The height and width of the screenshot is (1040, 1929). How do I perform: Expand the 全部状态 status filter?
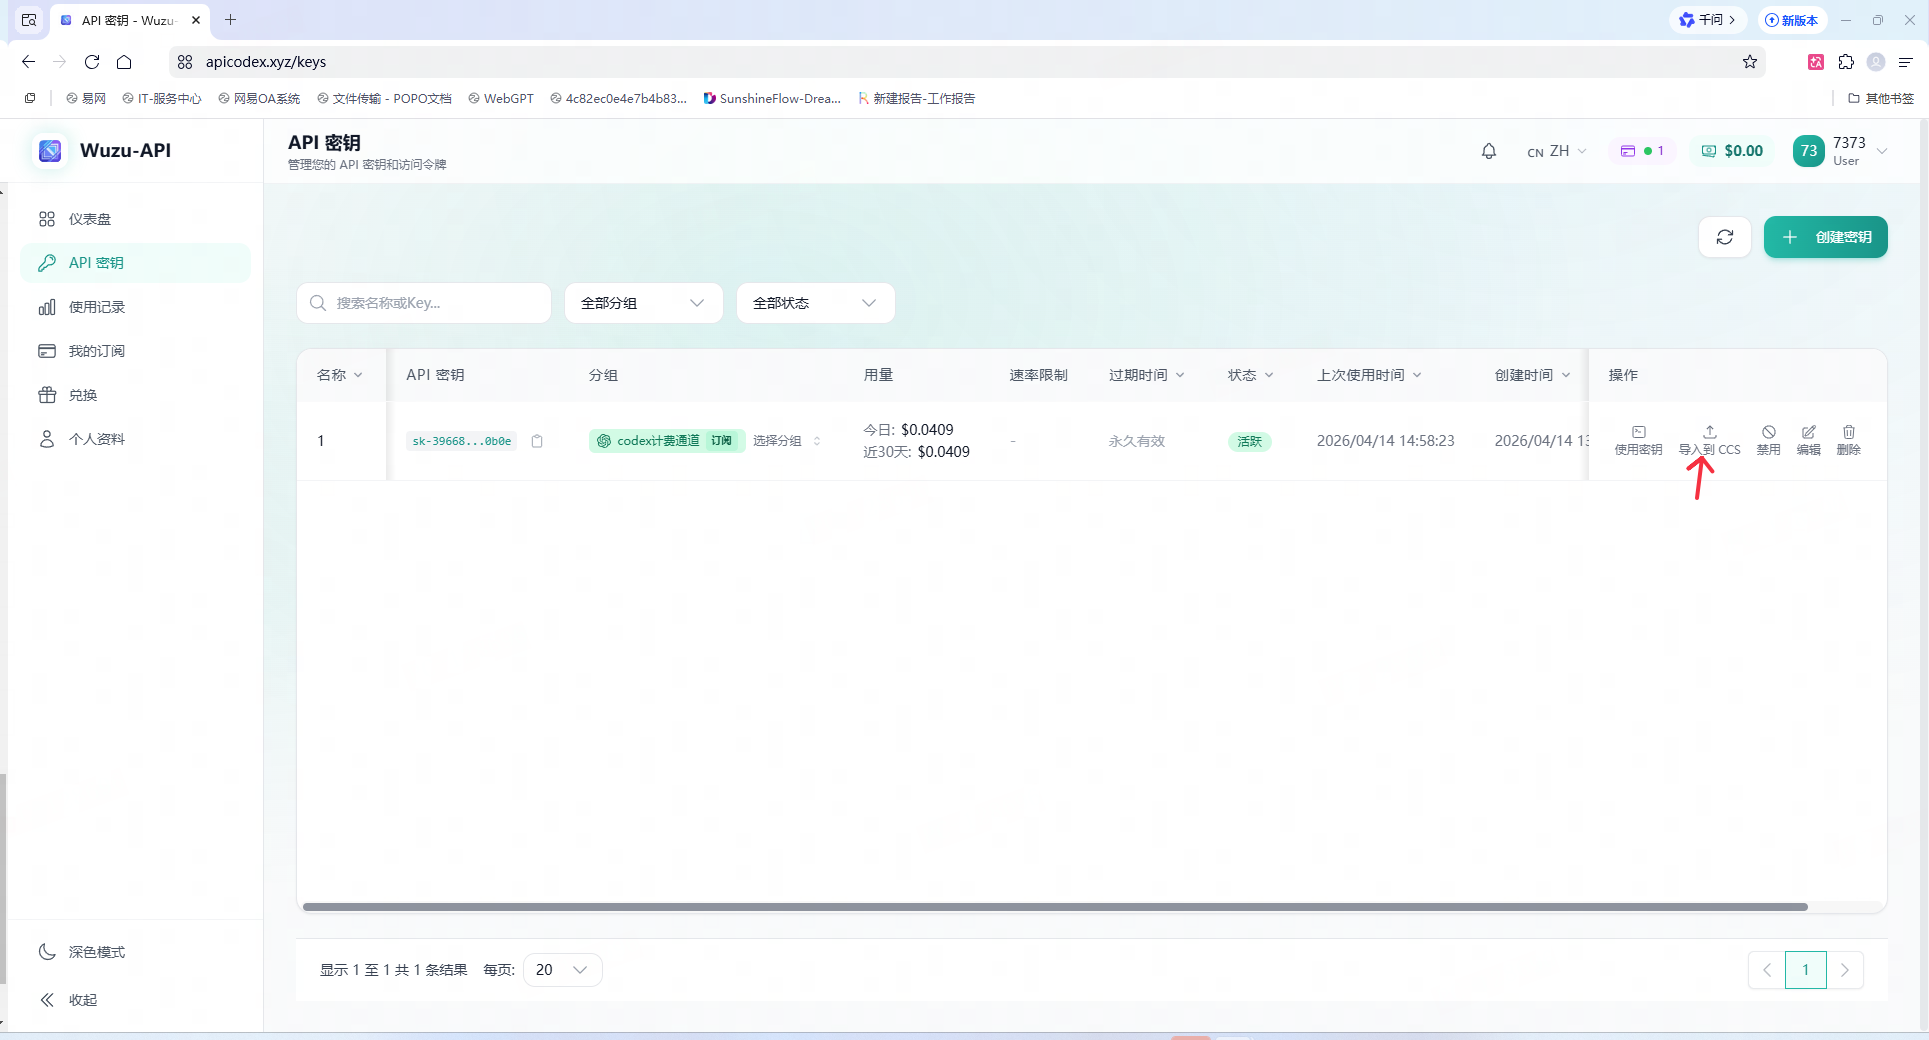(x=815, y=303)
